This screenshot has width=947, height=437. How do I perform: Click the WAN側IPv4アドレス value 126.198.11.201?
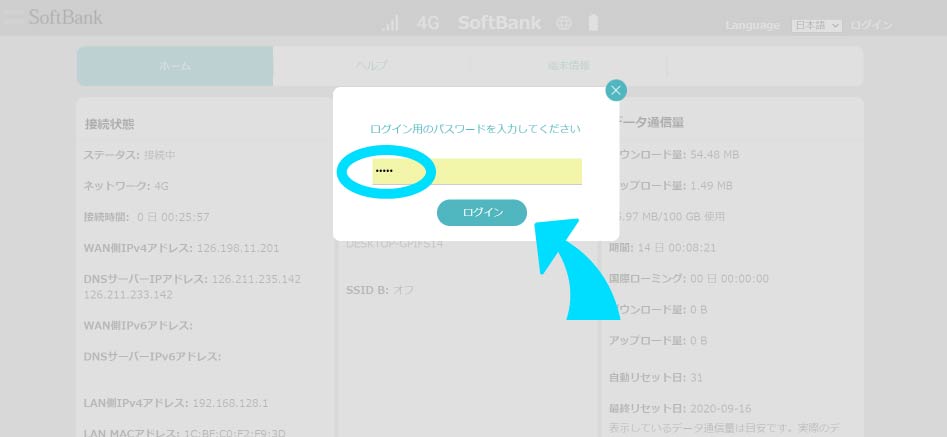[x=240, y=248]
